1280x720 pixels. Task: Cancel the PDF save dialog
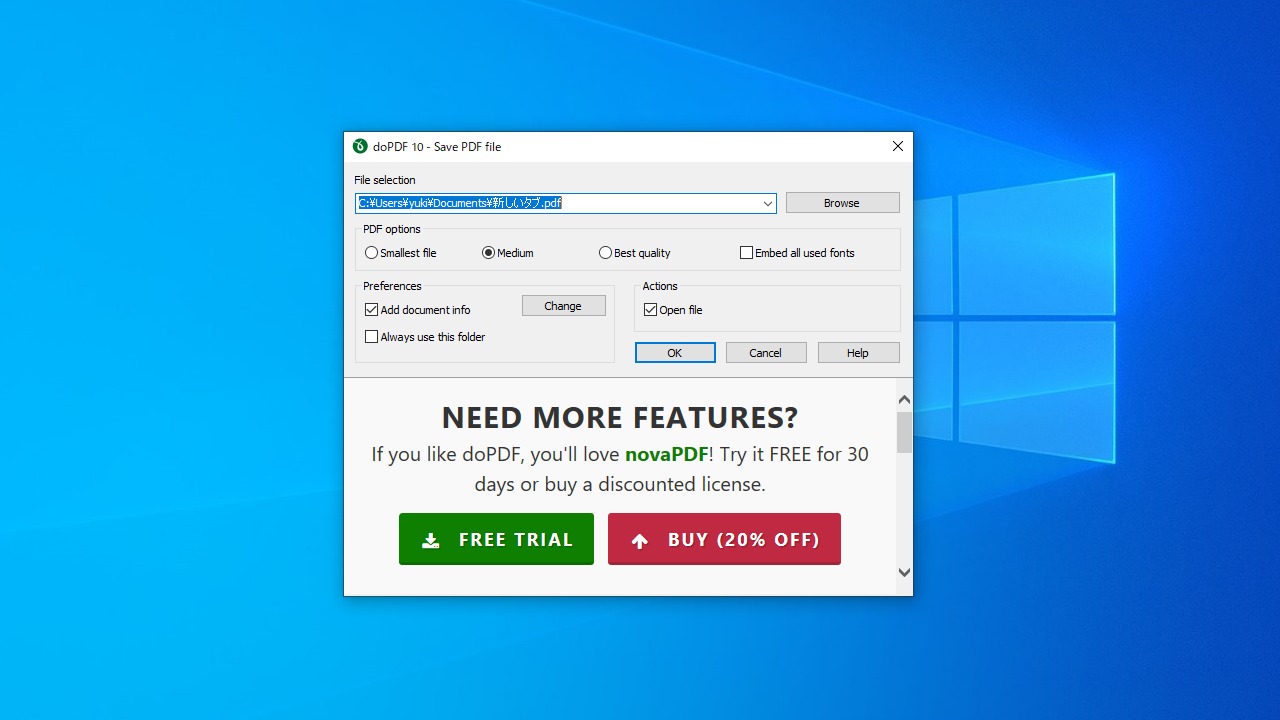tap(766, 353)
